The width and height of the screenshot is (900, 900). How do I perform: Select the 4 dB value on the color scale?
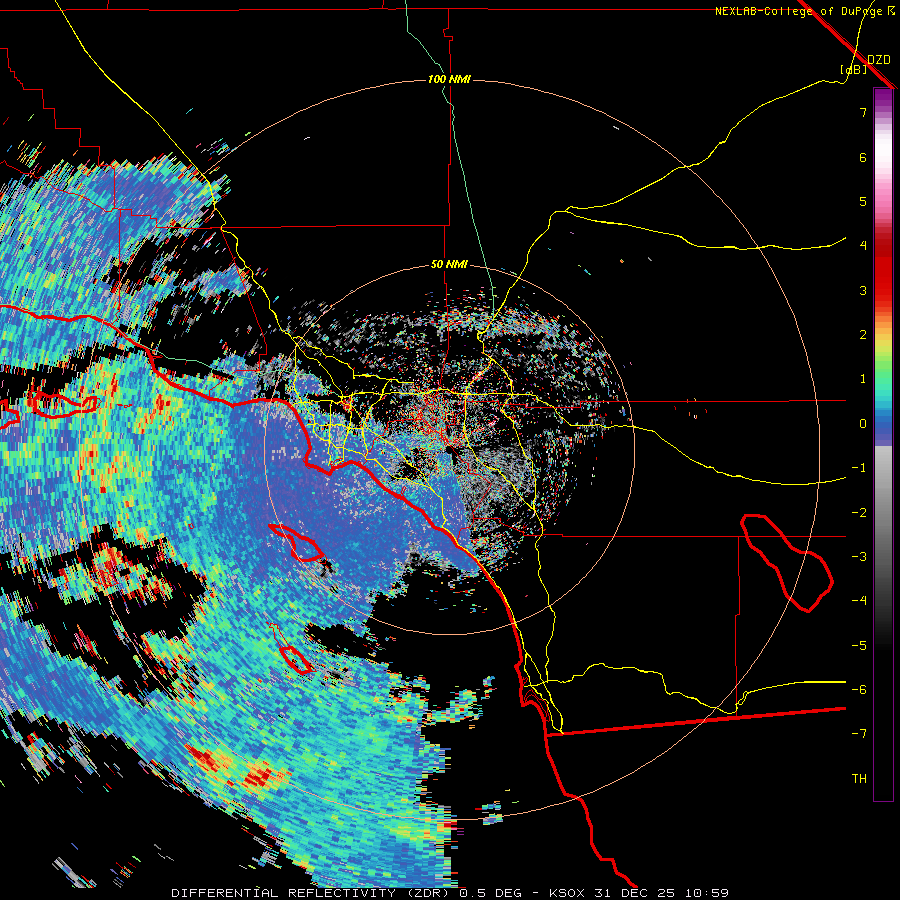pos(863,246)
